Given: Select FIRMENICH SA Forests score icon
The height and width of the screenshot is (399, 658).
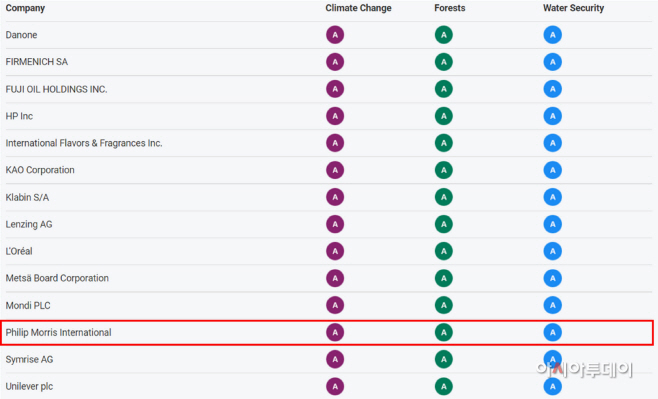Looking at the screenshot, I should 444,62.
